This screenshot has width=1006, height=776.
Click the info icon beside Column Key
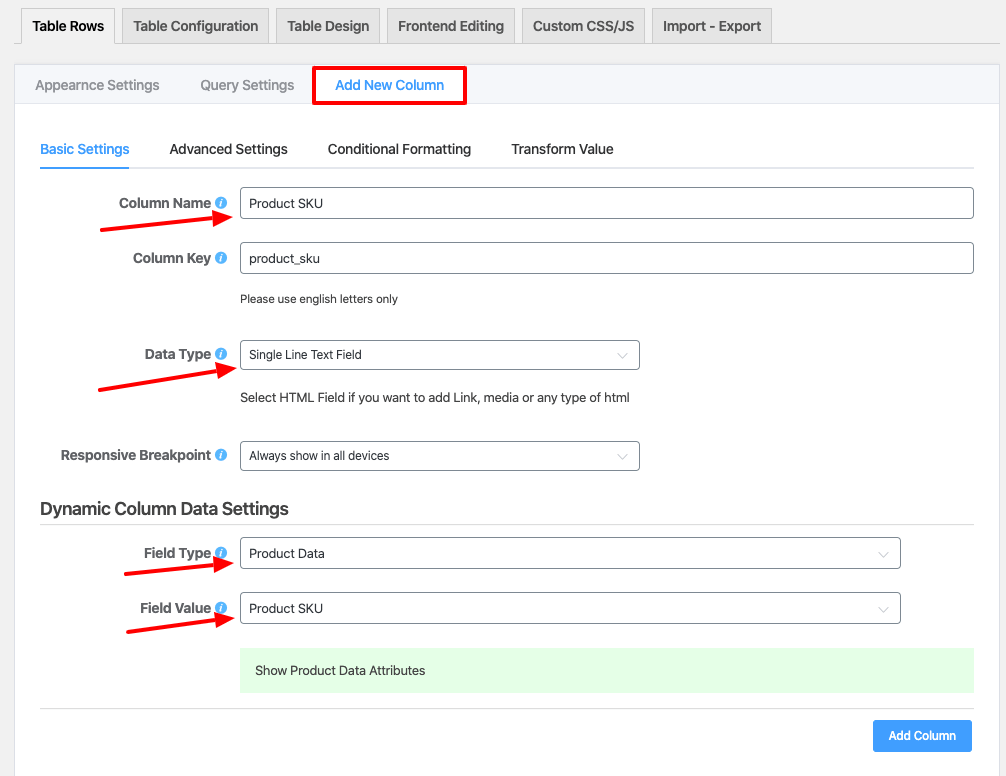[x=221, y=258]
